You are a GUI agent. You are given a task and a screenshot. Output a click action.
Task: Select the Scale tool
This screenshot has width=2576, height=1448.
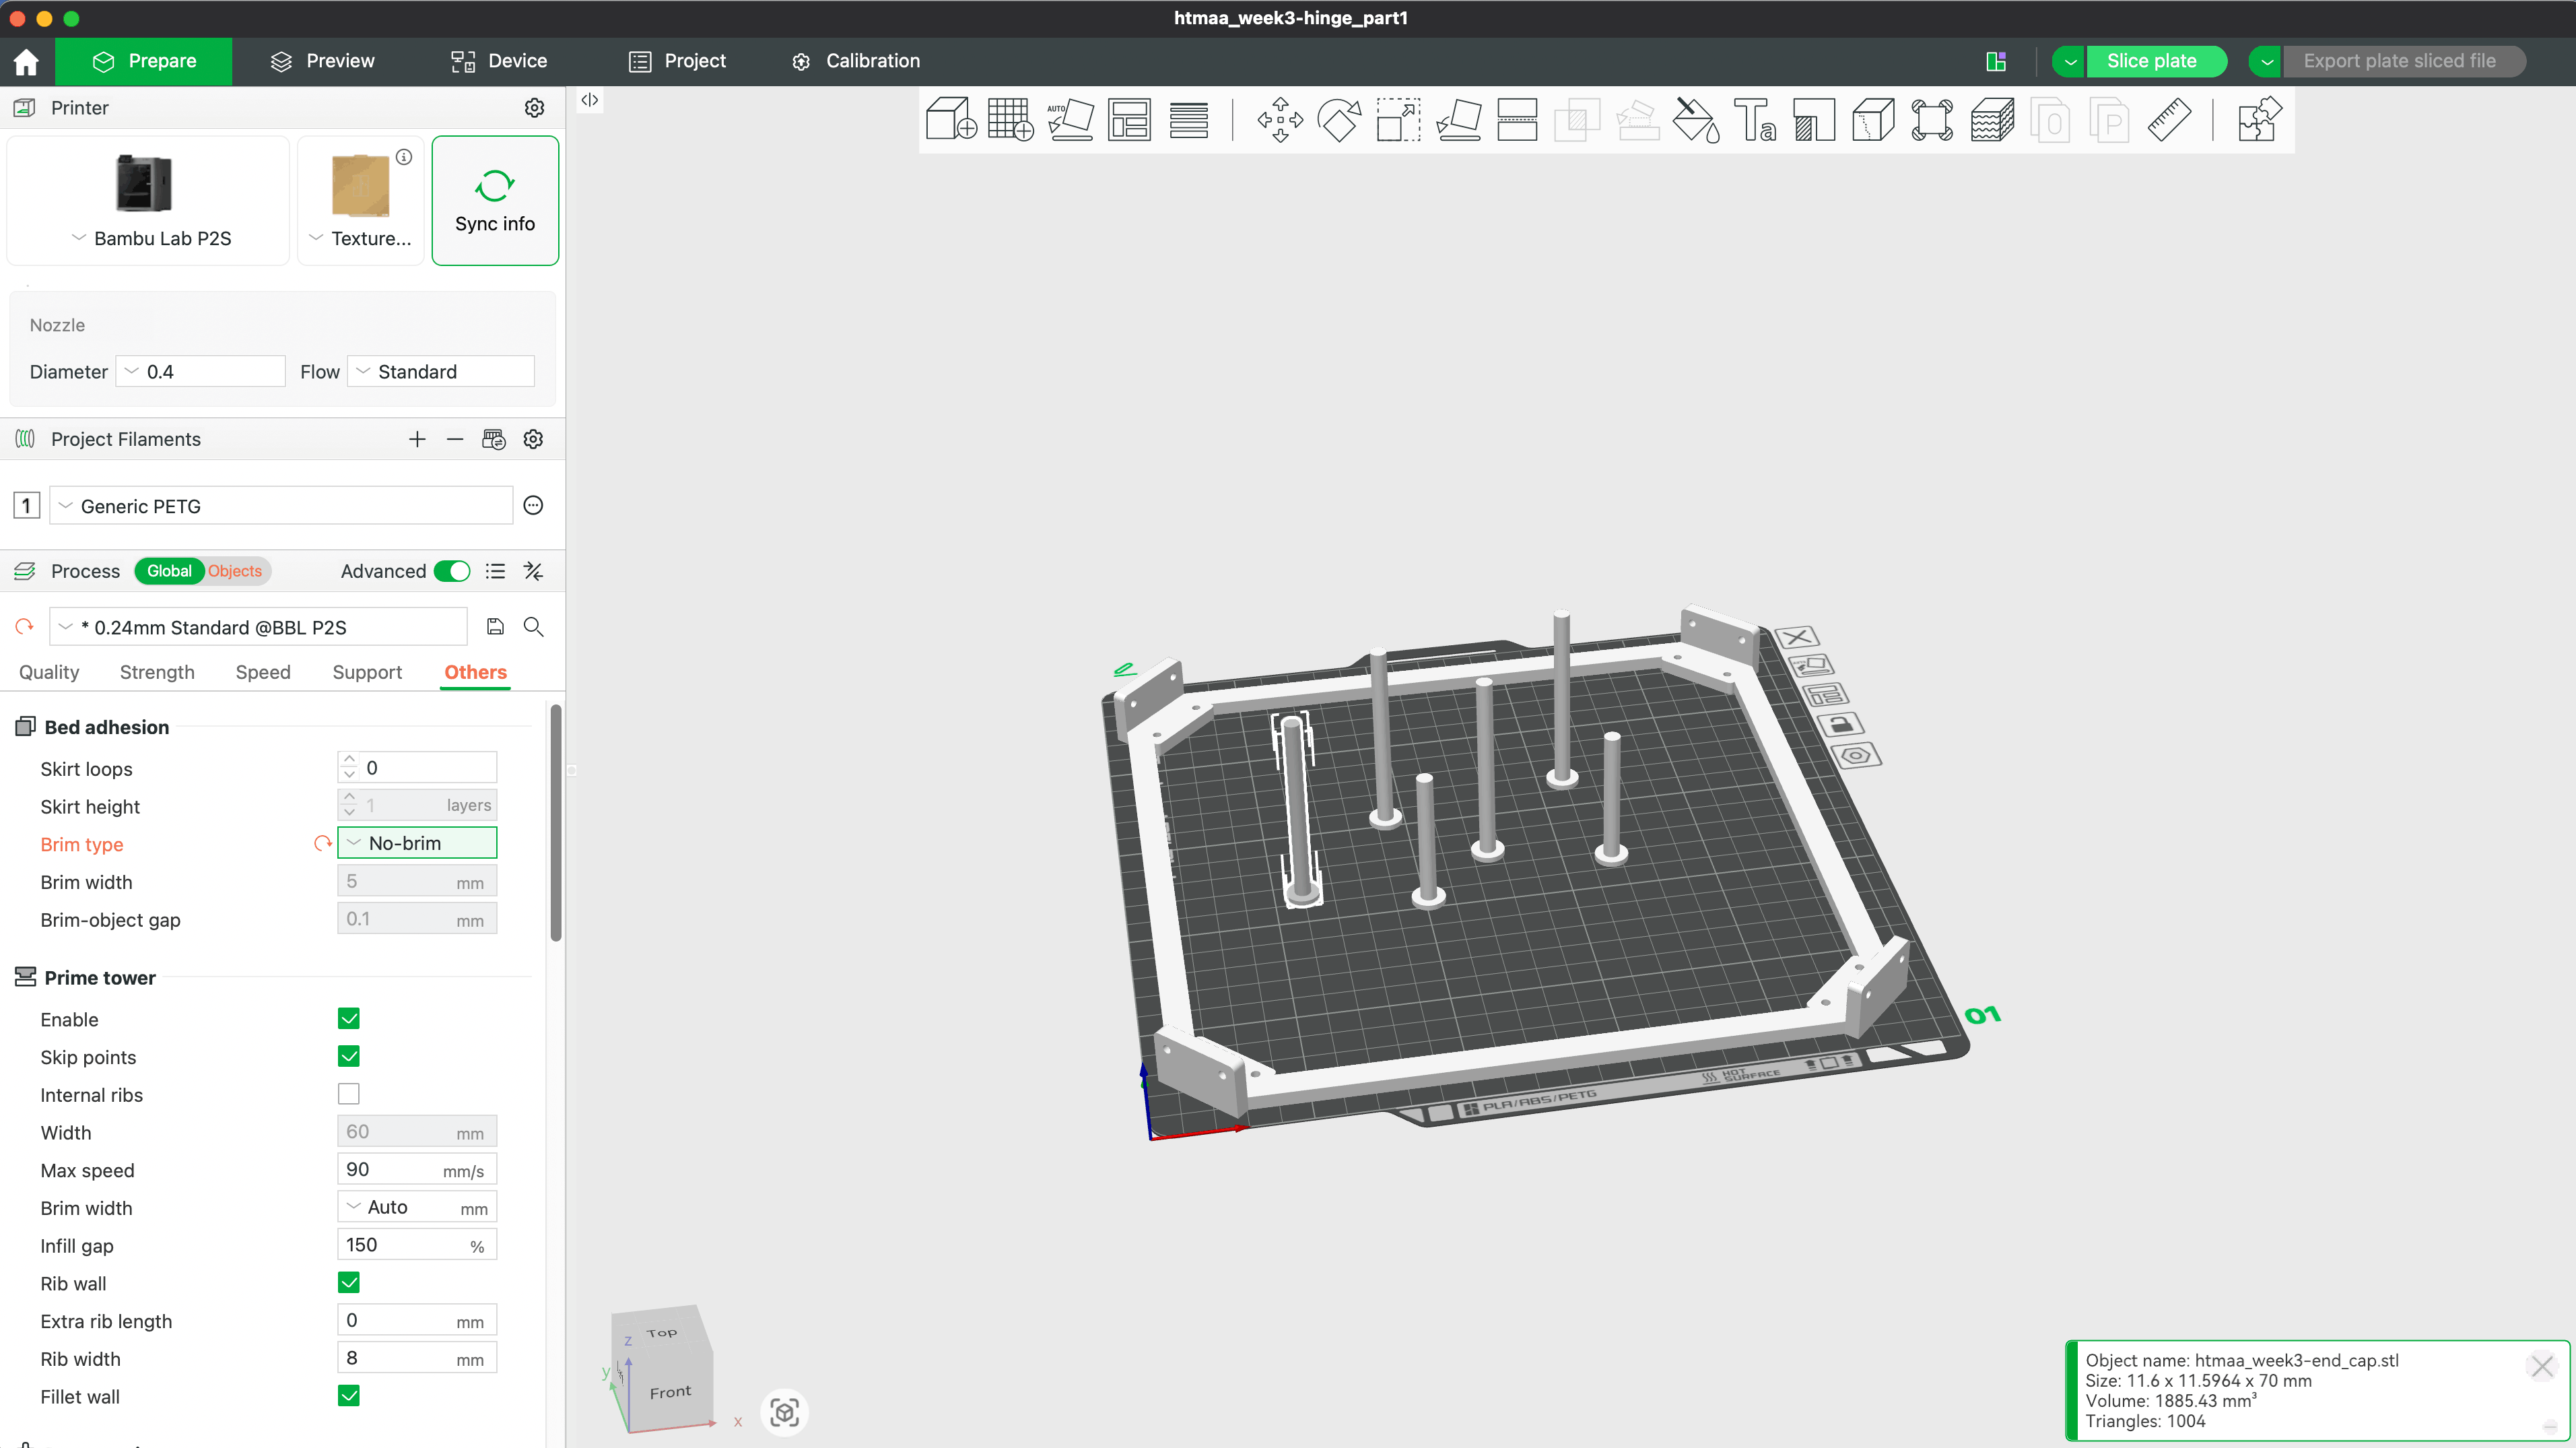[x=1398, y=120]
